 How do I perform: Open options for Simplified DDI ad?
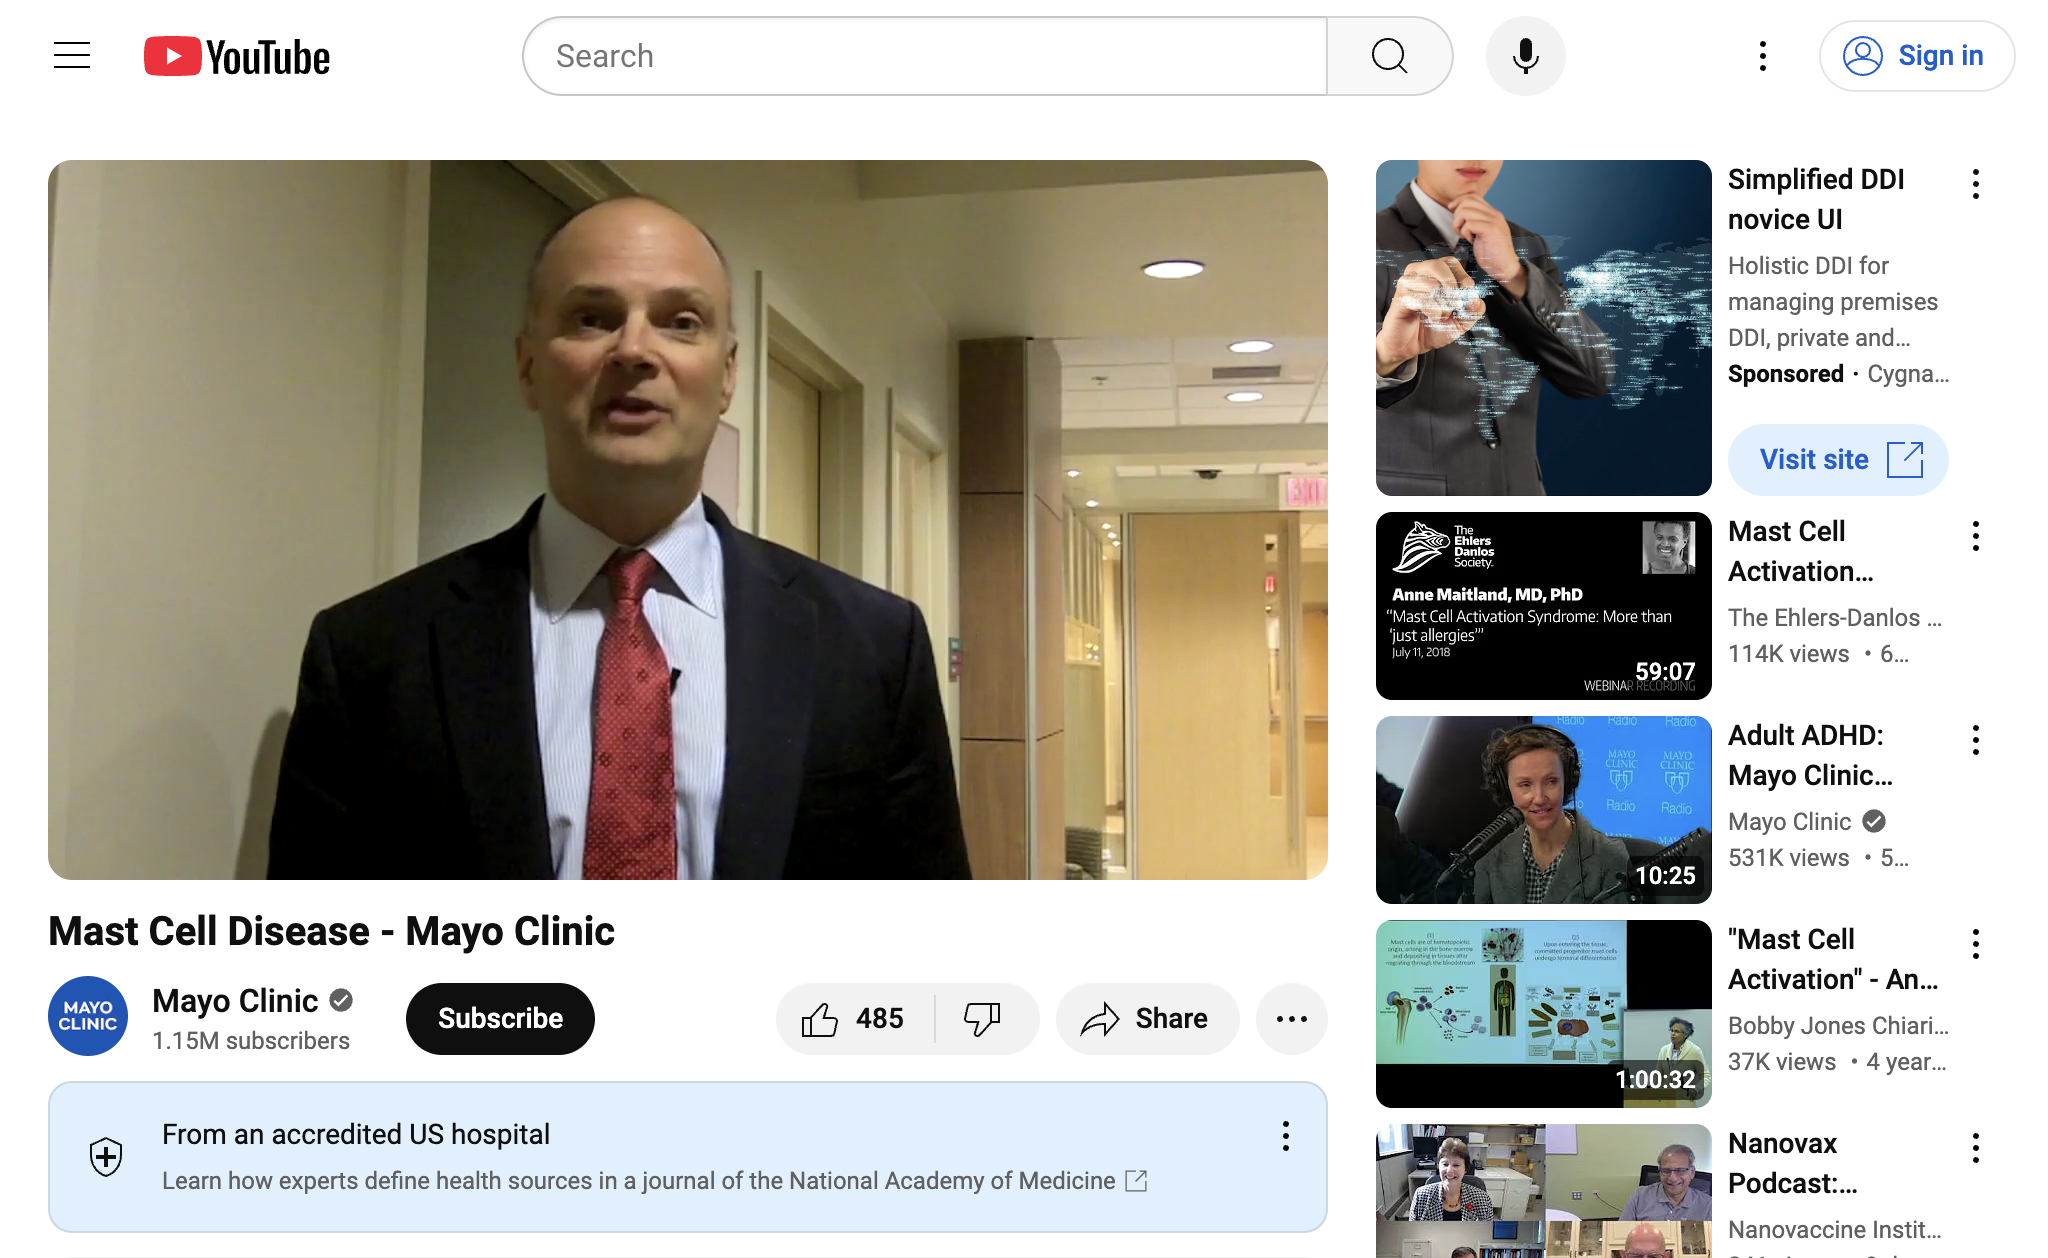[1976, 184]
